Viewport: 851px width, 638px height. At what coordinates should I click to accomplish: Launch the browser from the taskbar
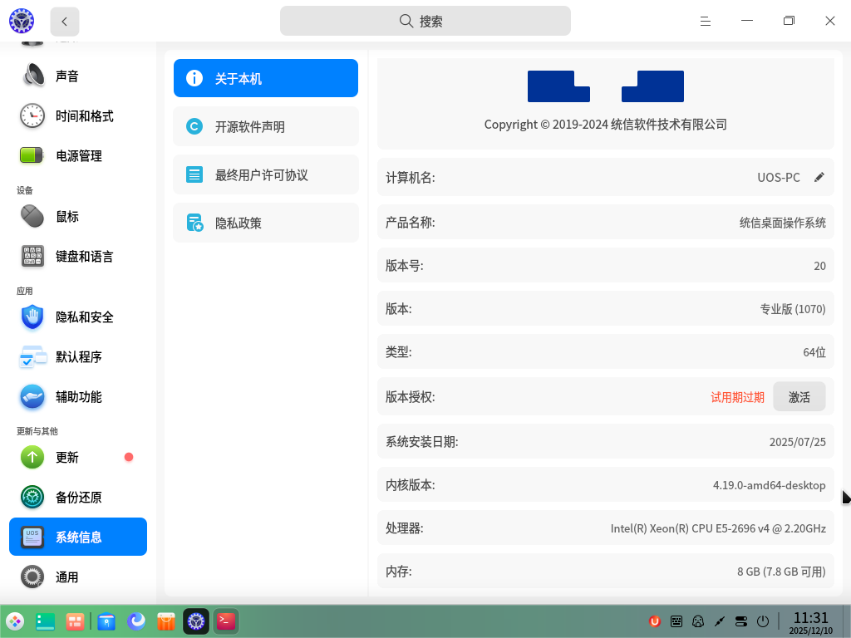click(x=135, y=621)
